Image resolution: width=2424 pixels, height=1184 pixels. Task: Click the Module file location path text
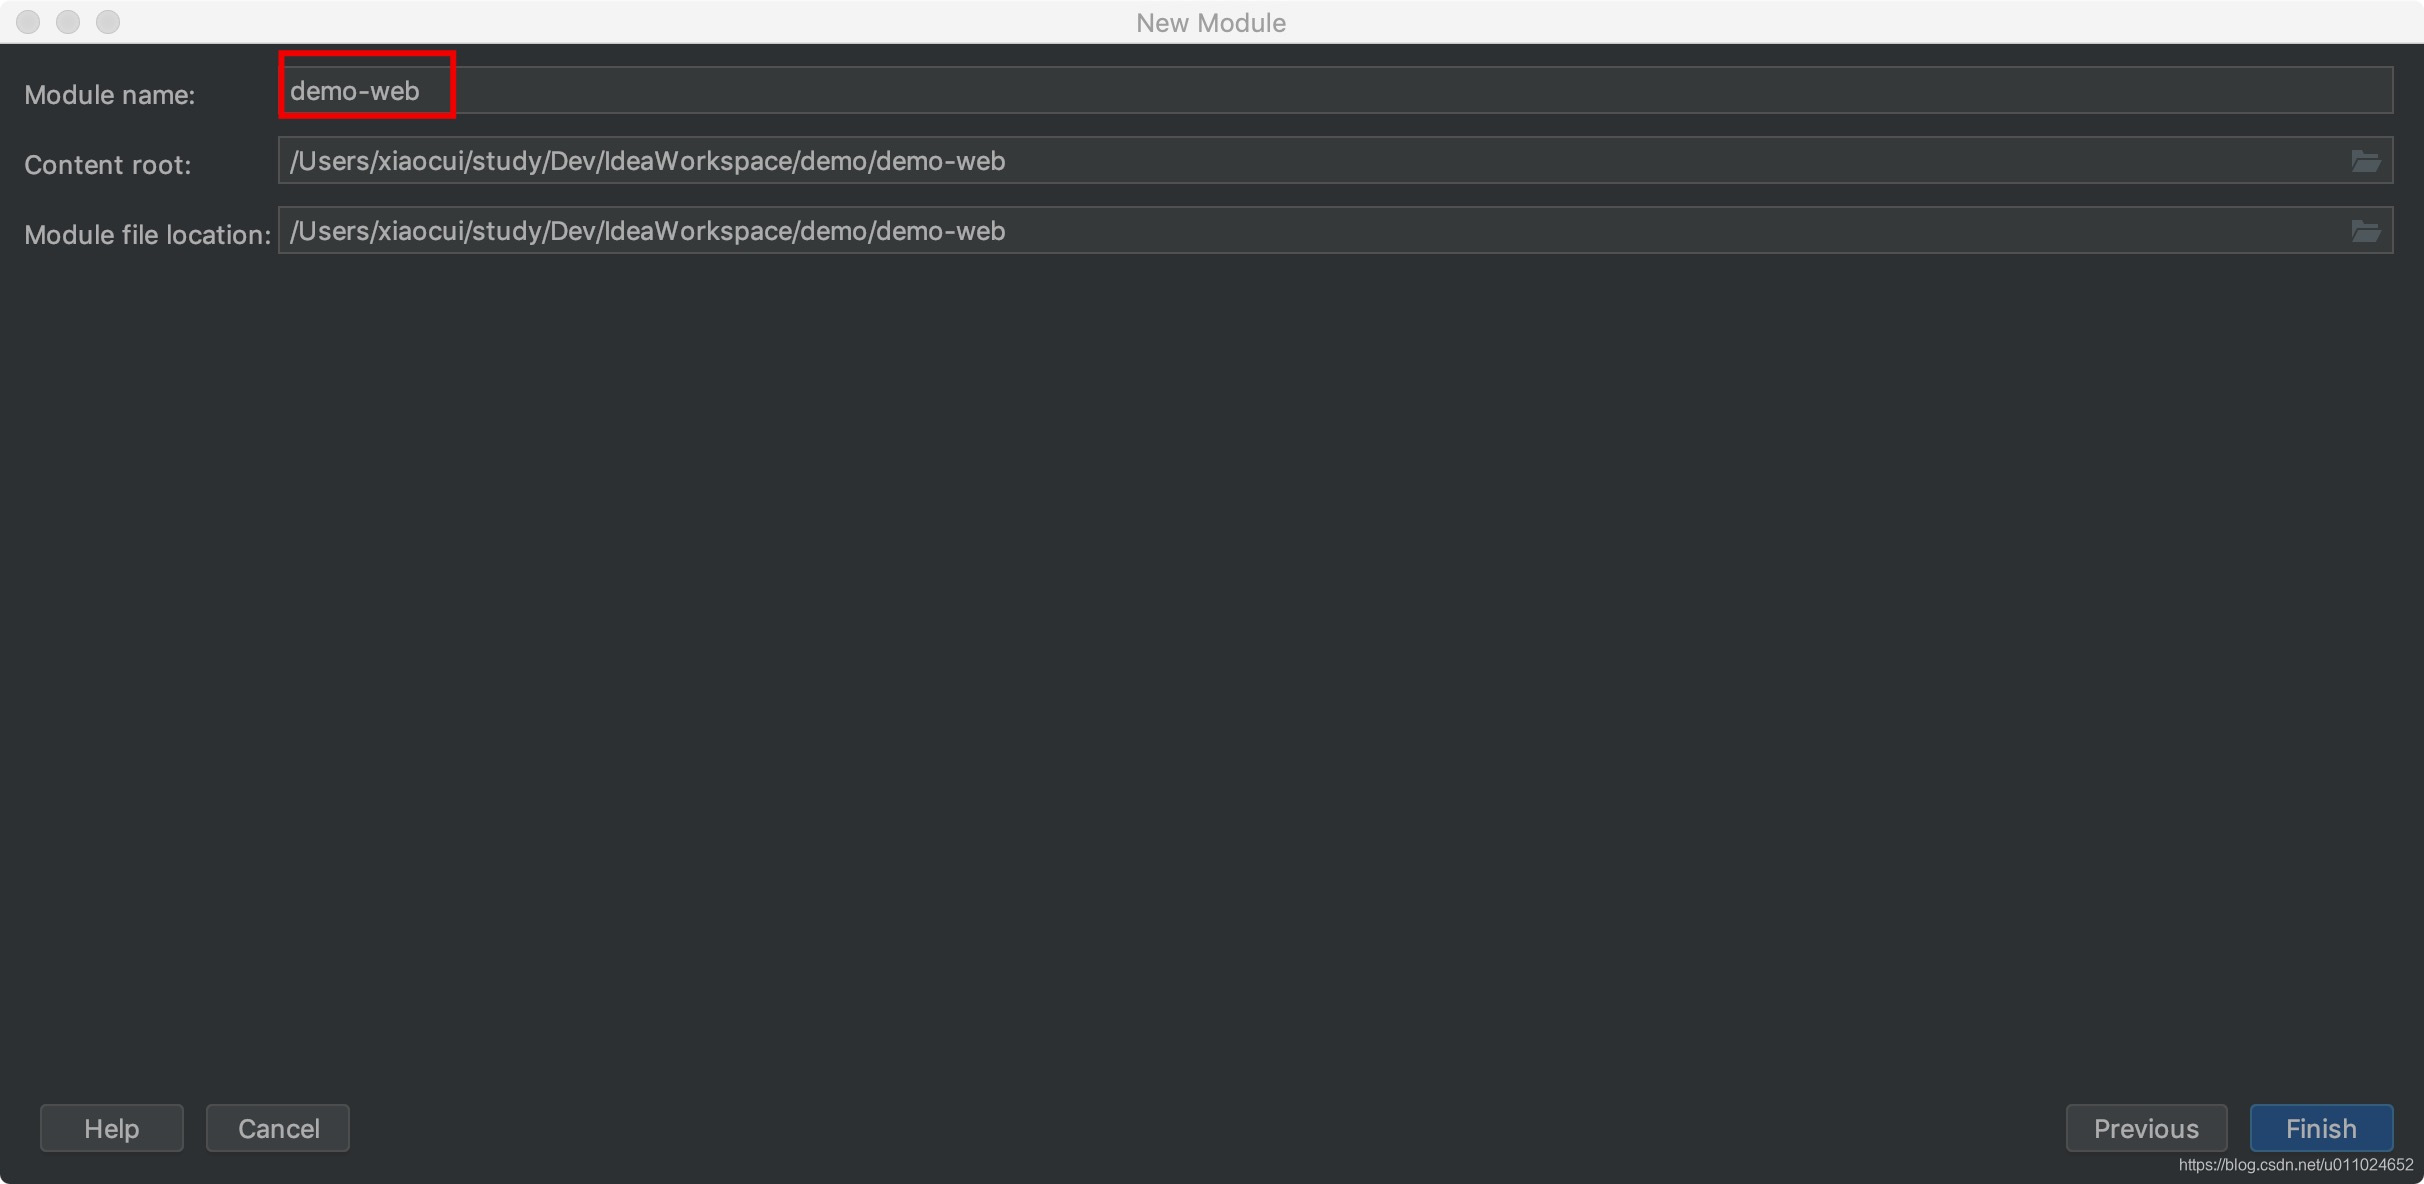647,231
